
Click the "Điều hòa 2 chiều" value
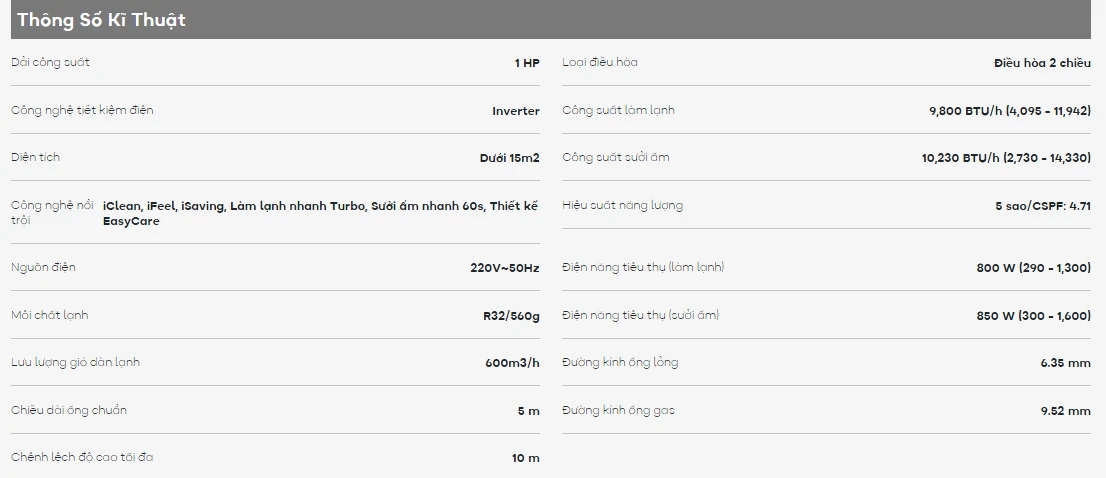[x=1042, y=63]
